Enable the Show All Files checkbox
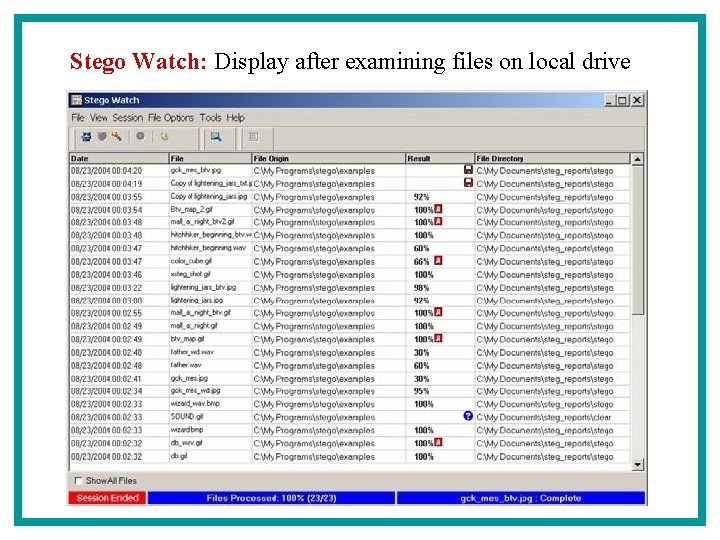 point(78,480)
